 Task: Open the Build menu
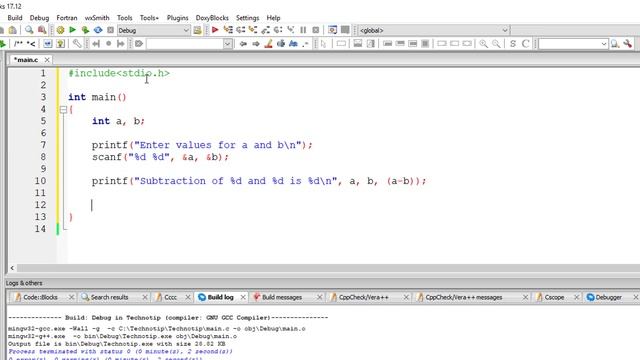15,18
